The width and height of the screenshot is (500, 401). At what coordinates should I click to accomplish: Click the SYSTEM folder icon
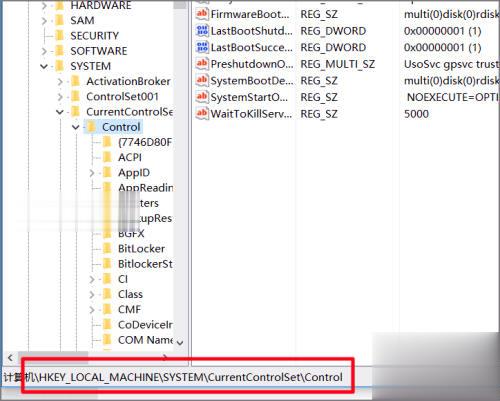click(60, 66)
